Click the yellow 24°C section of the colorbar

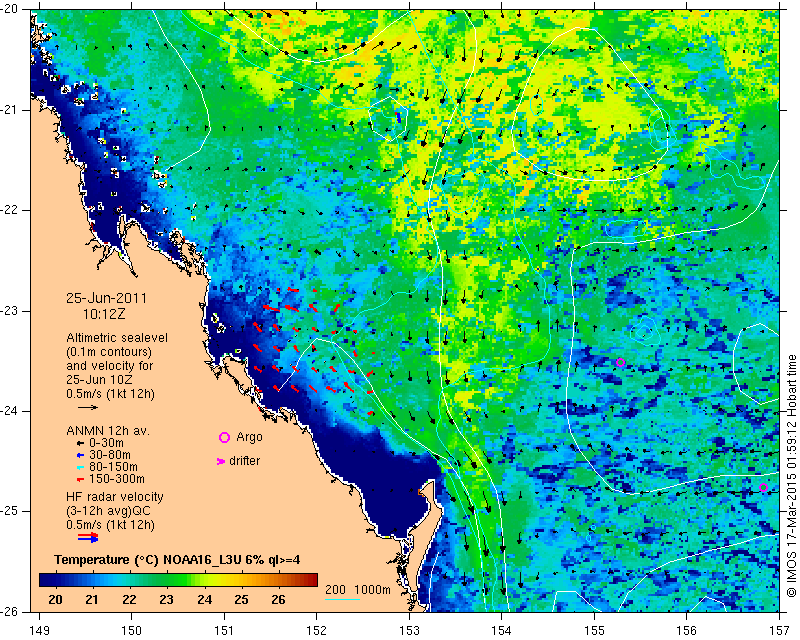tap(204, 579)
